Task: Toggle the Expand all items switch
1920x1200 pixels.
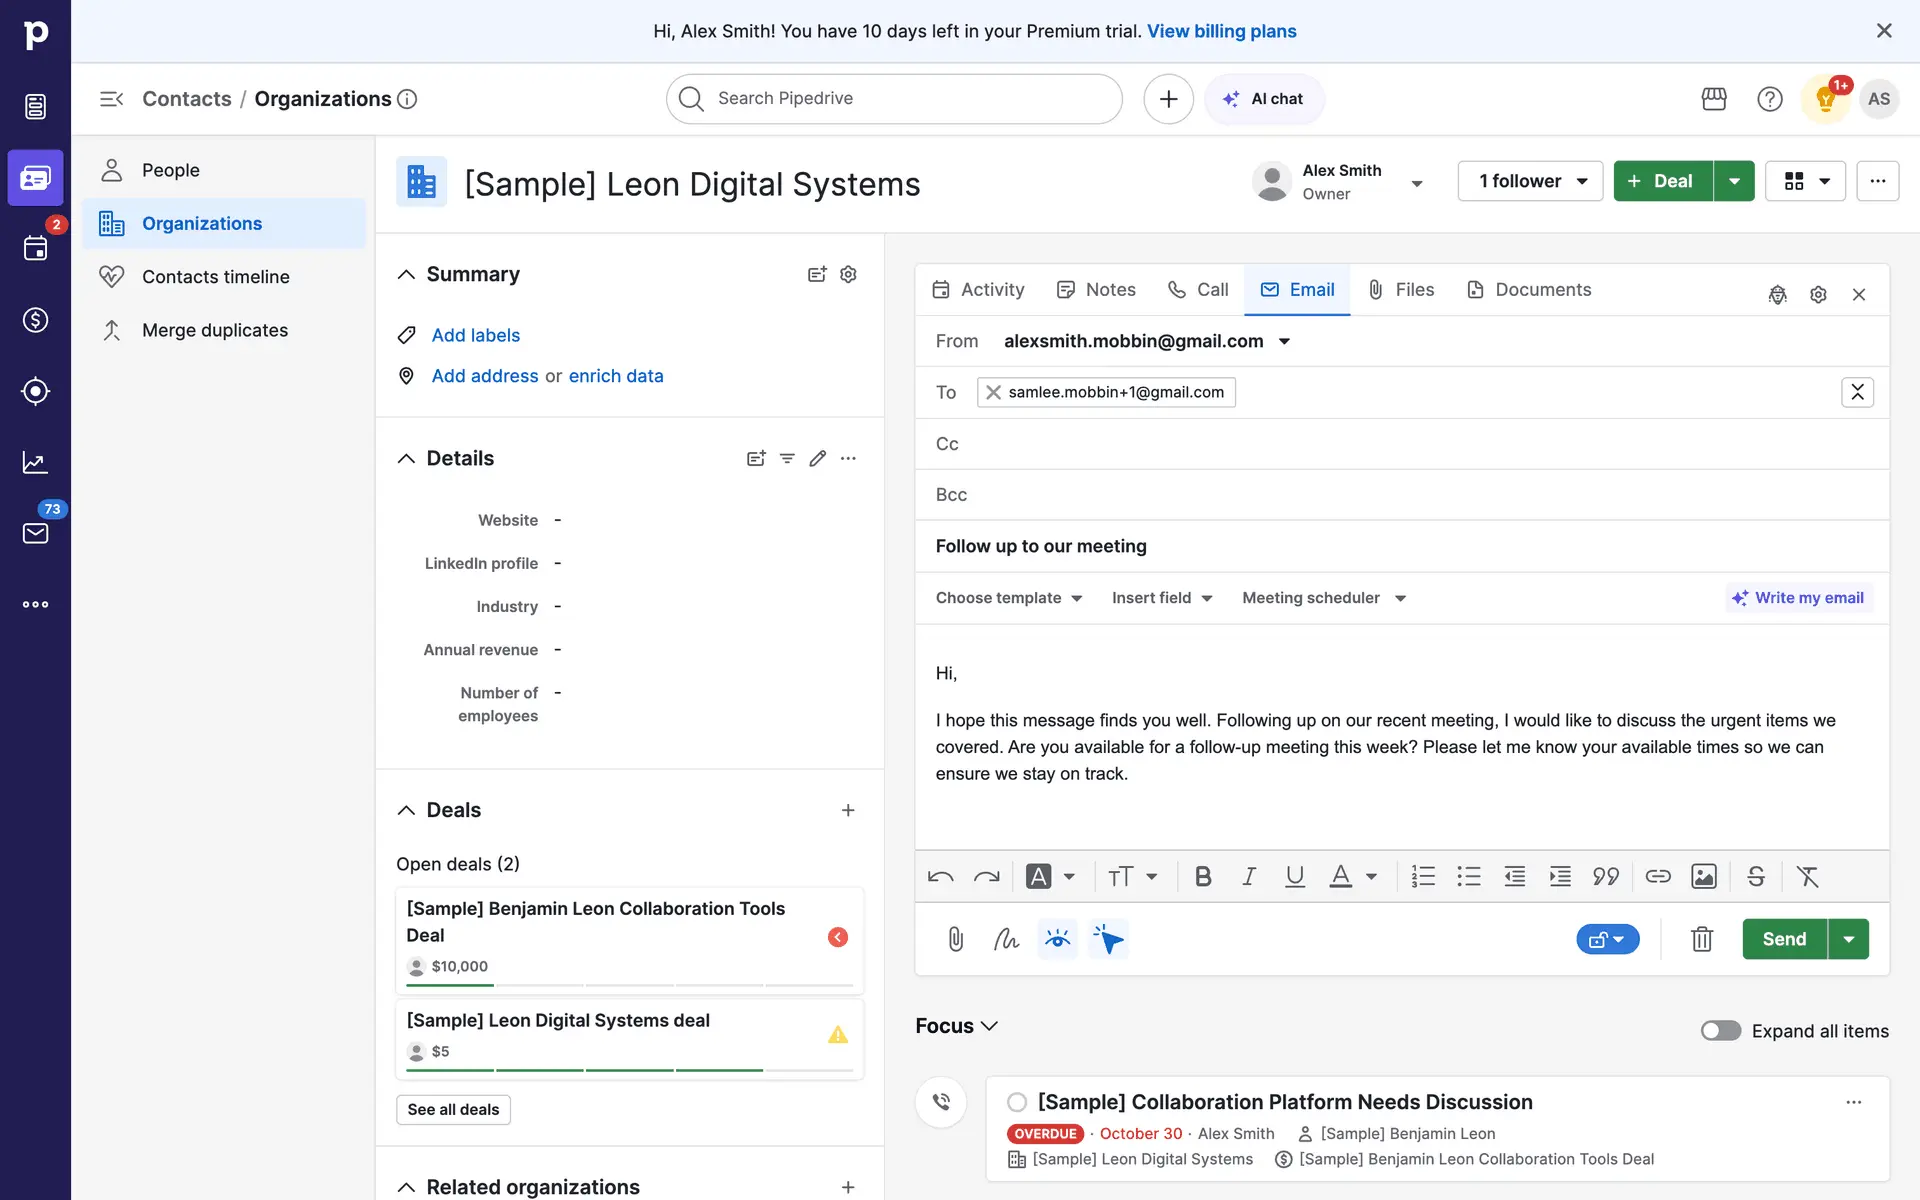Action: (x=1720, y=1030)
